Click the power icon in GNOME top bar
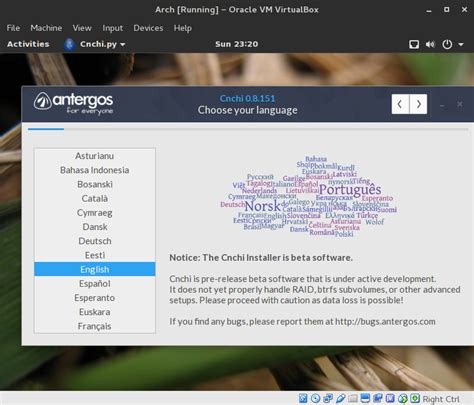 tap(447, 44)
